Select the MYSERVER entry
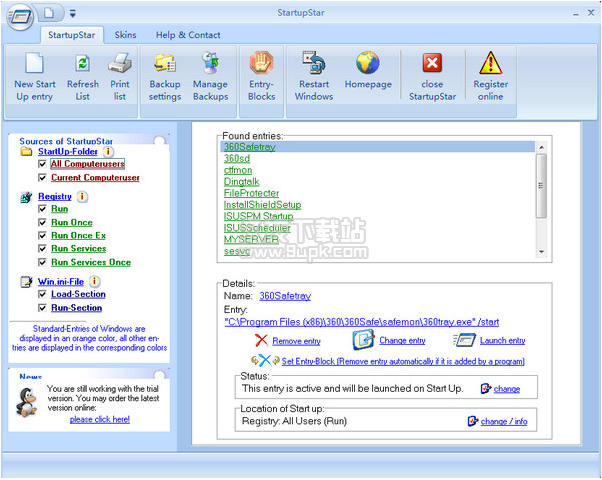The height and width of the screenshot is (480, 602). tap(251, 239)
